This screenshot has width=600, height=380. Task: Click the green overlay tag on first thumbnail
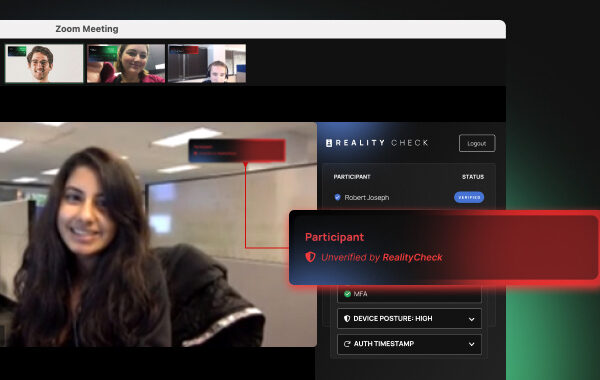pos(17,51)
